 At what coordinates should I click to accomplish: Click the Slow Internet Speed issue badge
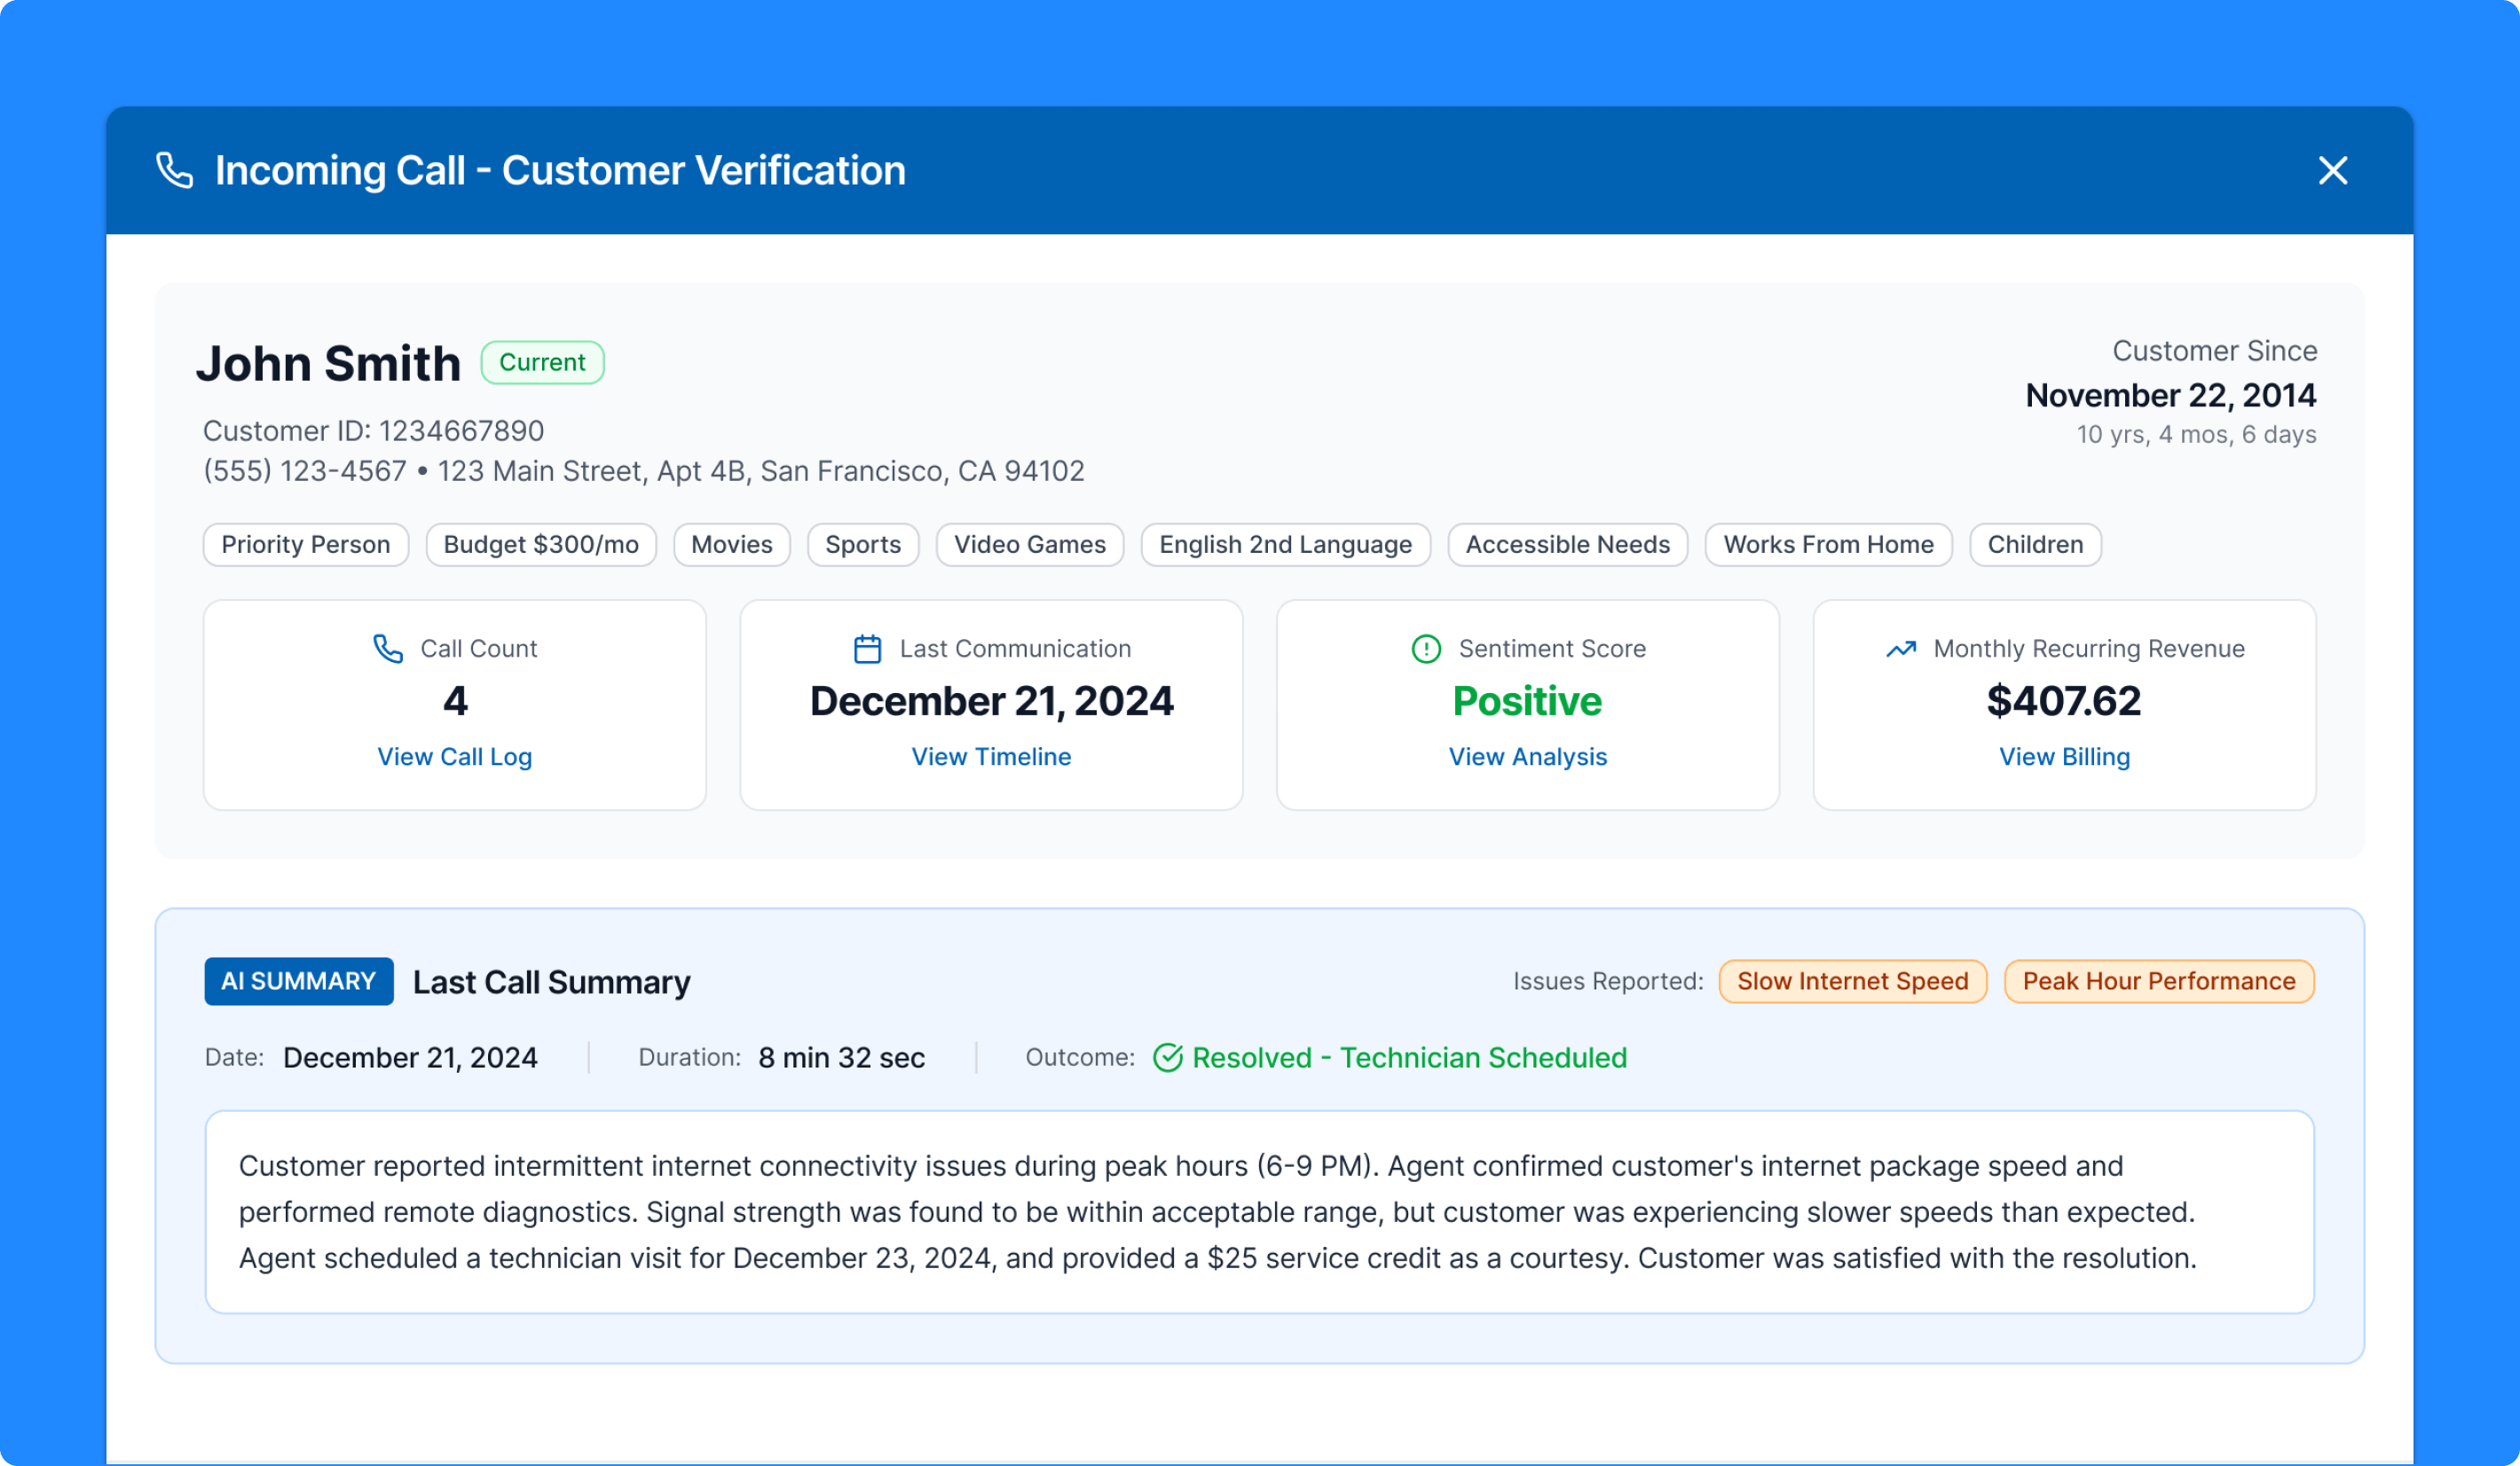coord(1852,981)
